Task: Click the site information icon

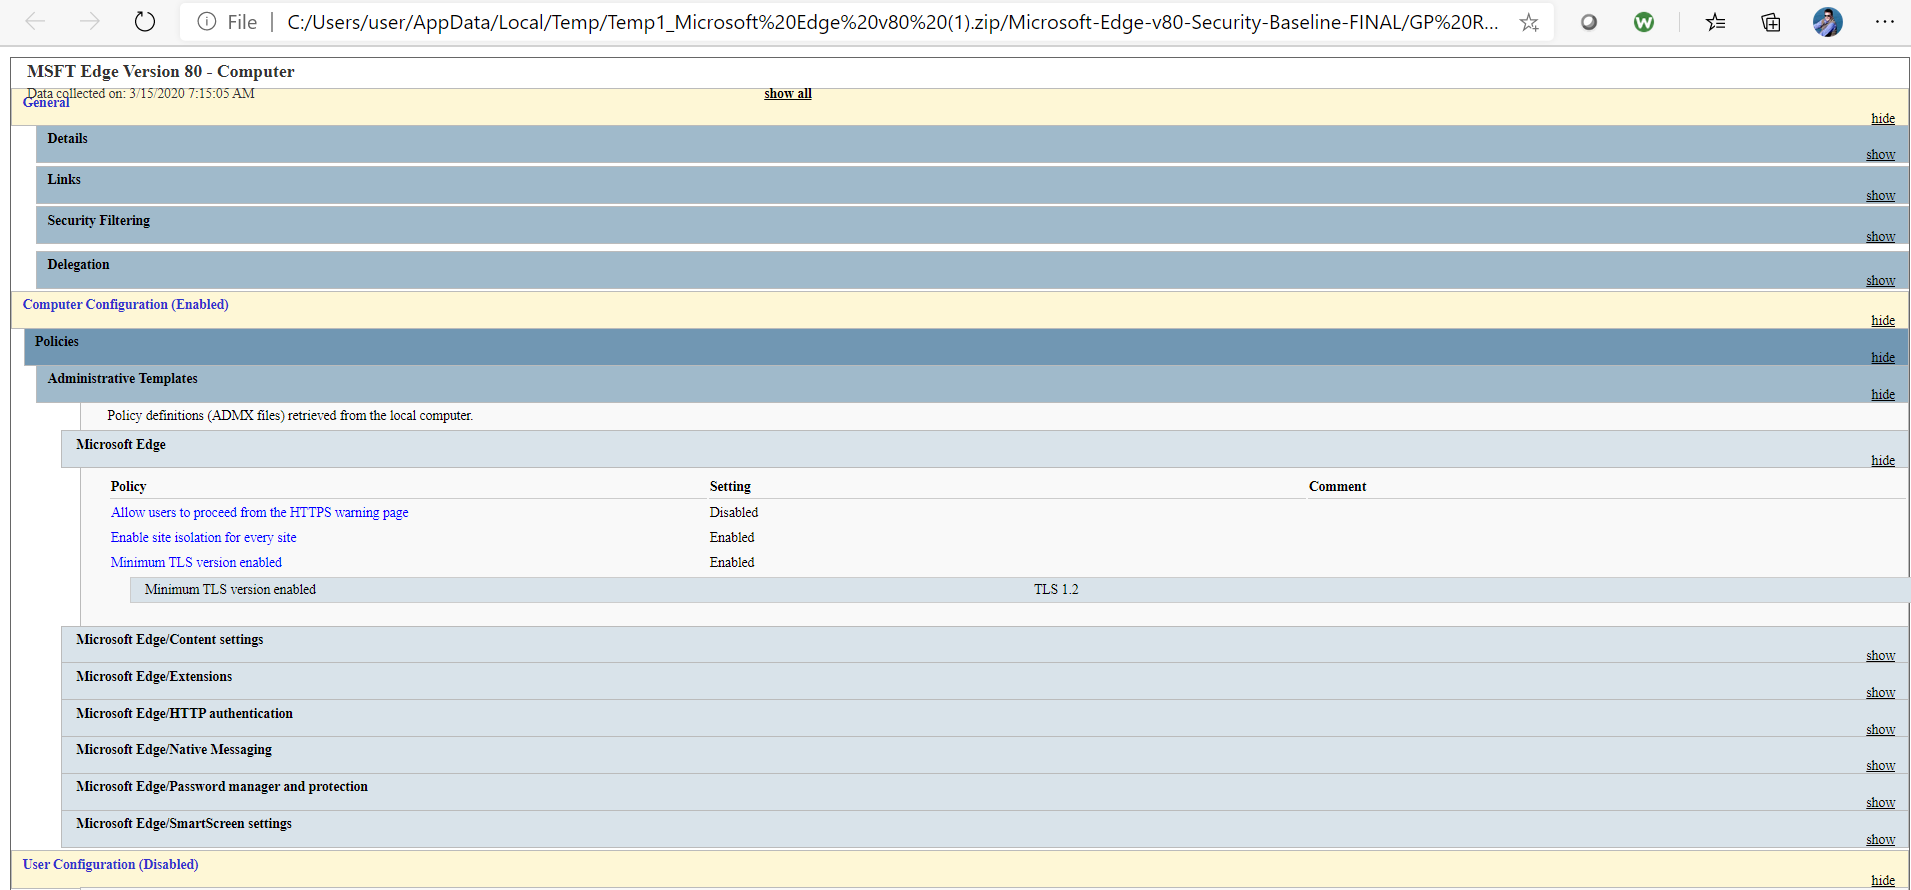Action: 206,21
